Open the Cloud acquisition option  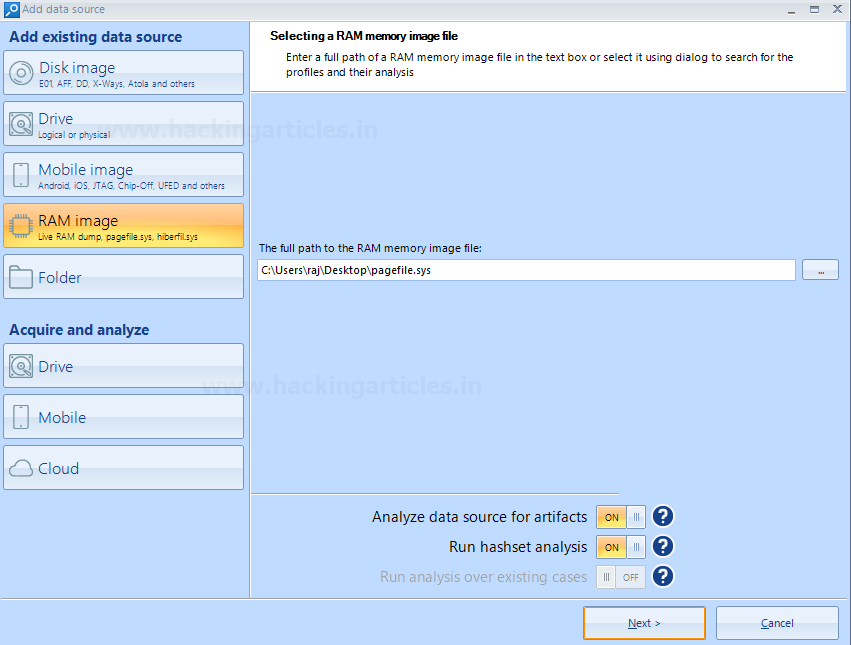pos(21,468)
